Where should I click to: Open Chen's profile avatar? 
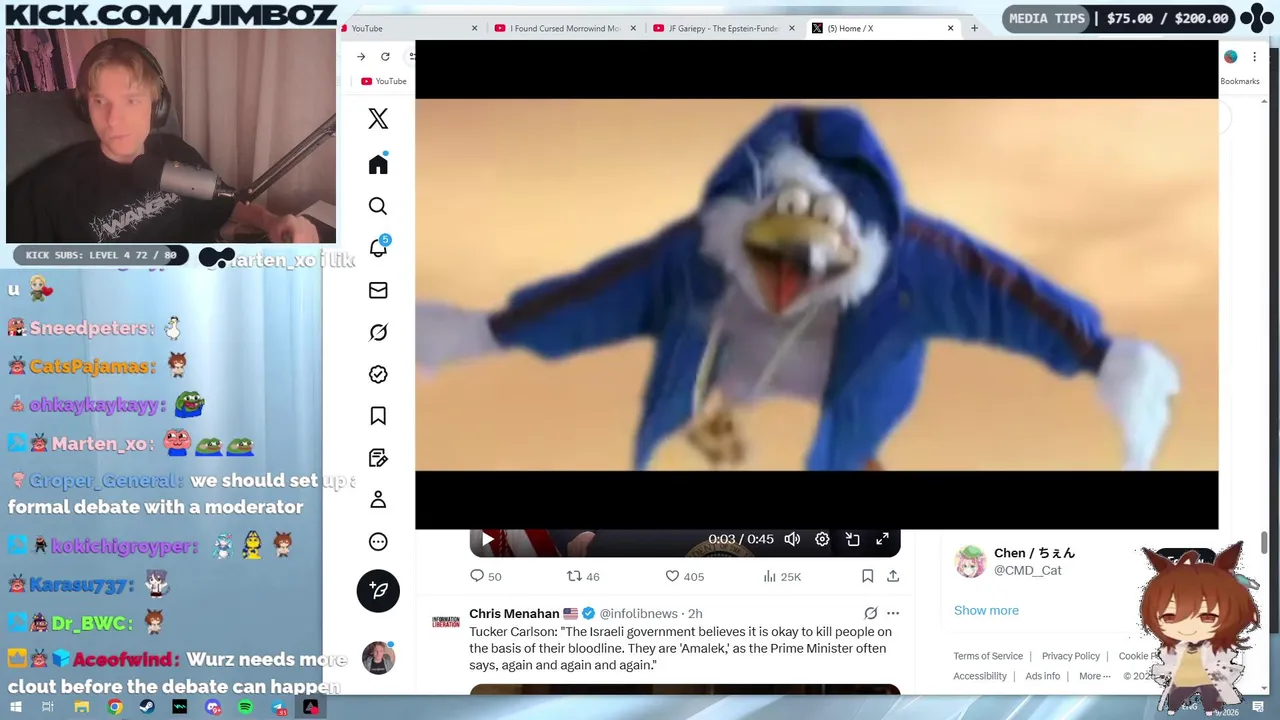970,562
